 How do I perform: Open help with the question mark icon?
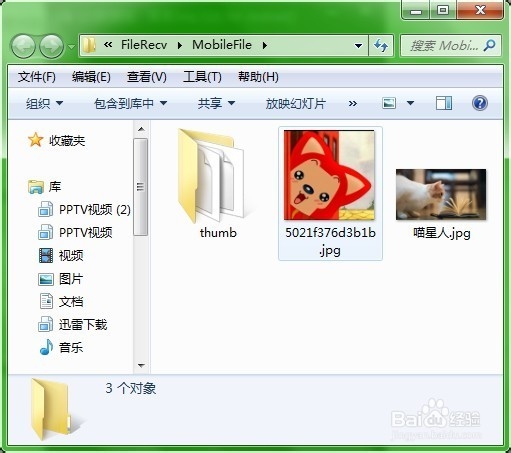tap(480, 103)
